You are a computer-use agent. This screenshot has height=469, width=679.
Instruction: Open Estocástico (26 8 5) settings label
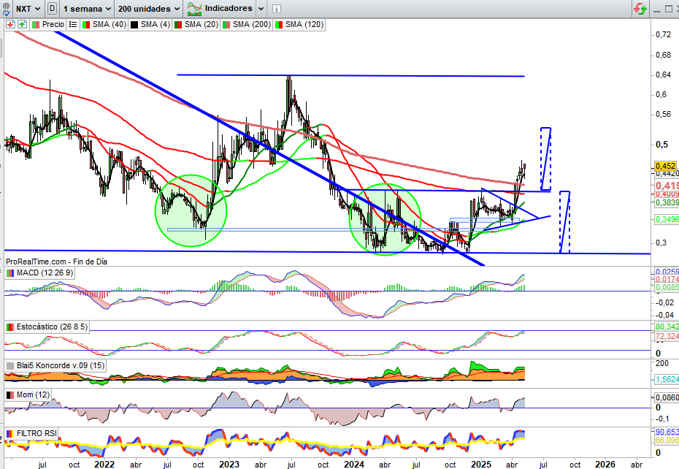click(52, 327)
